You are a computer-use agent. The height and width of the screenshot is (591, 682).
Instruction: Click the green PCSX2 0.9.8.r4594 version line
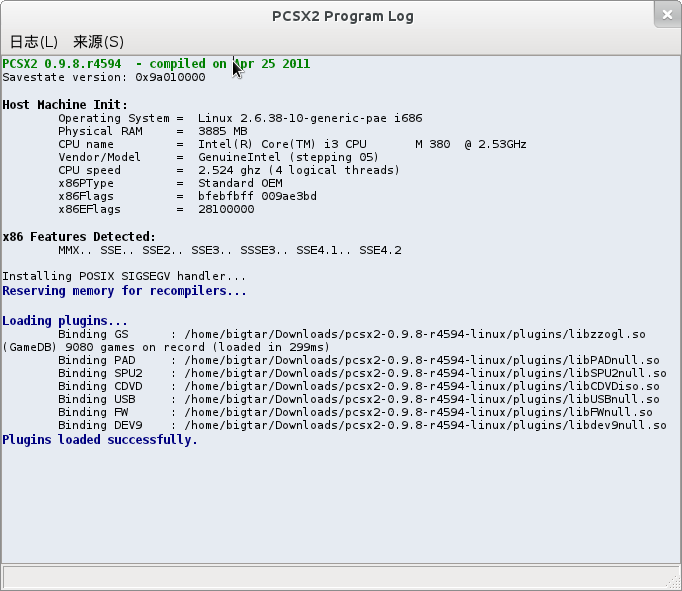(156, 64)
